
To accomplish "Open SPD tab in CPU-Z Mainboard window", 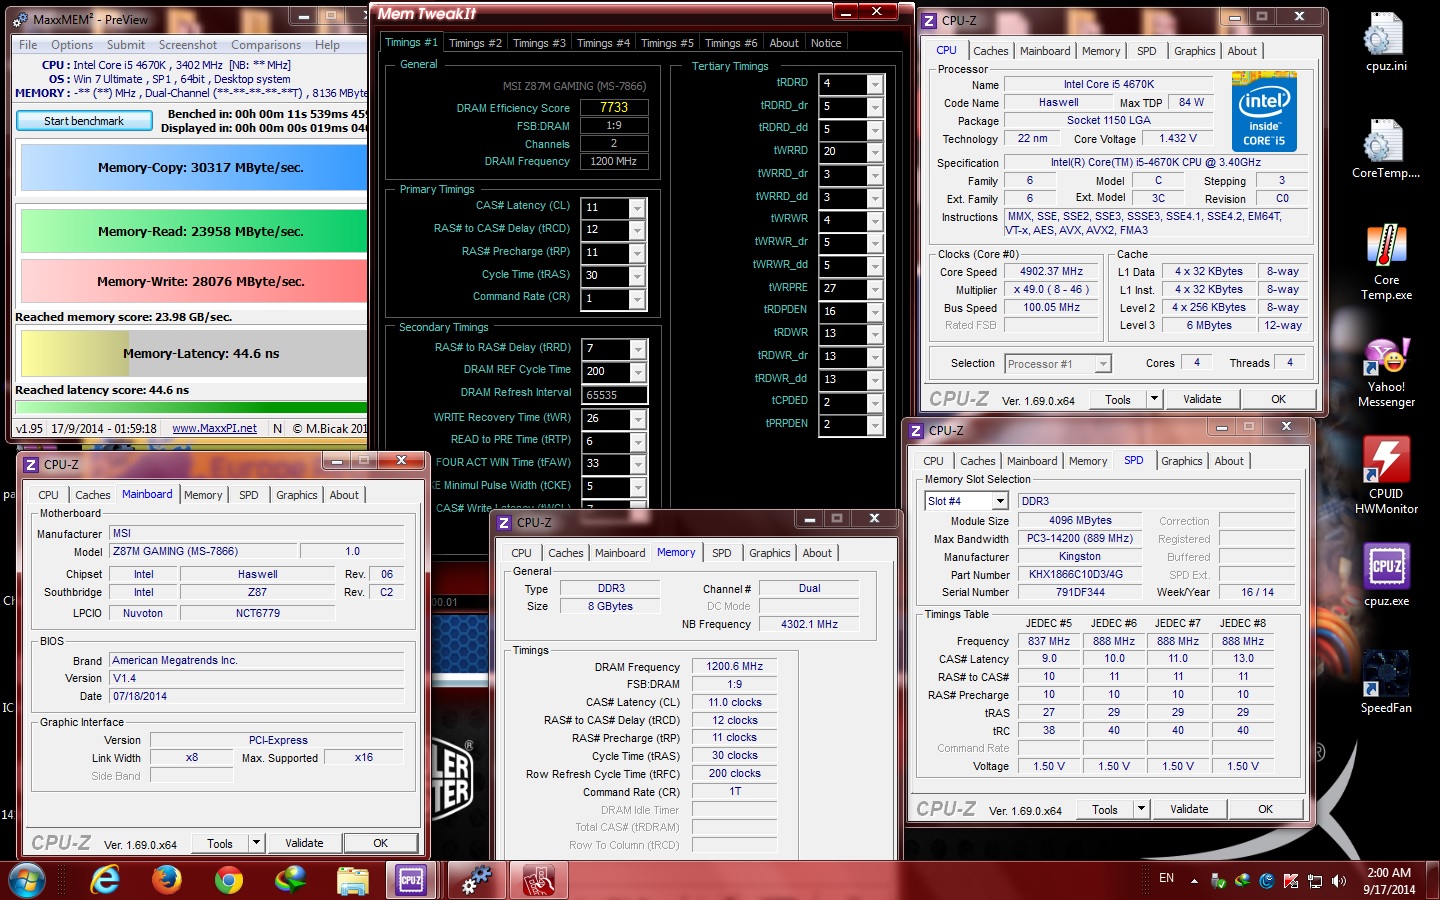I will coord(249,495).
